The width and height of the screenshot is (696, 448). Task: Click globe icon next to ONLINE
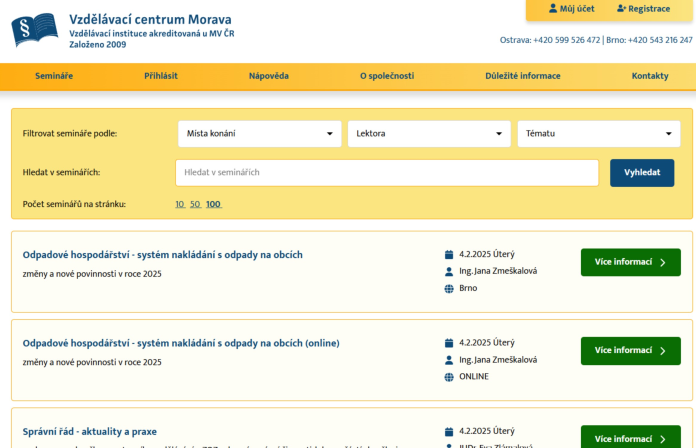click(449, 377)
